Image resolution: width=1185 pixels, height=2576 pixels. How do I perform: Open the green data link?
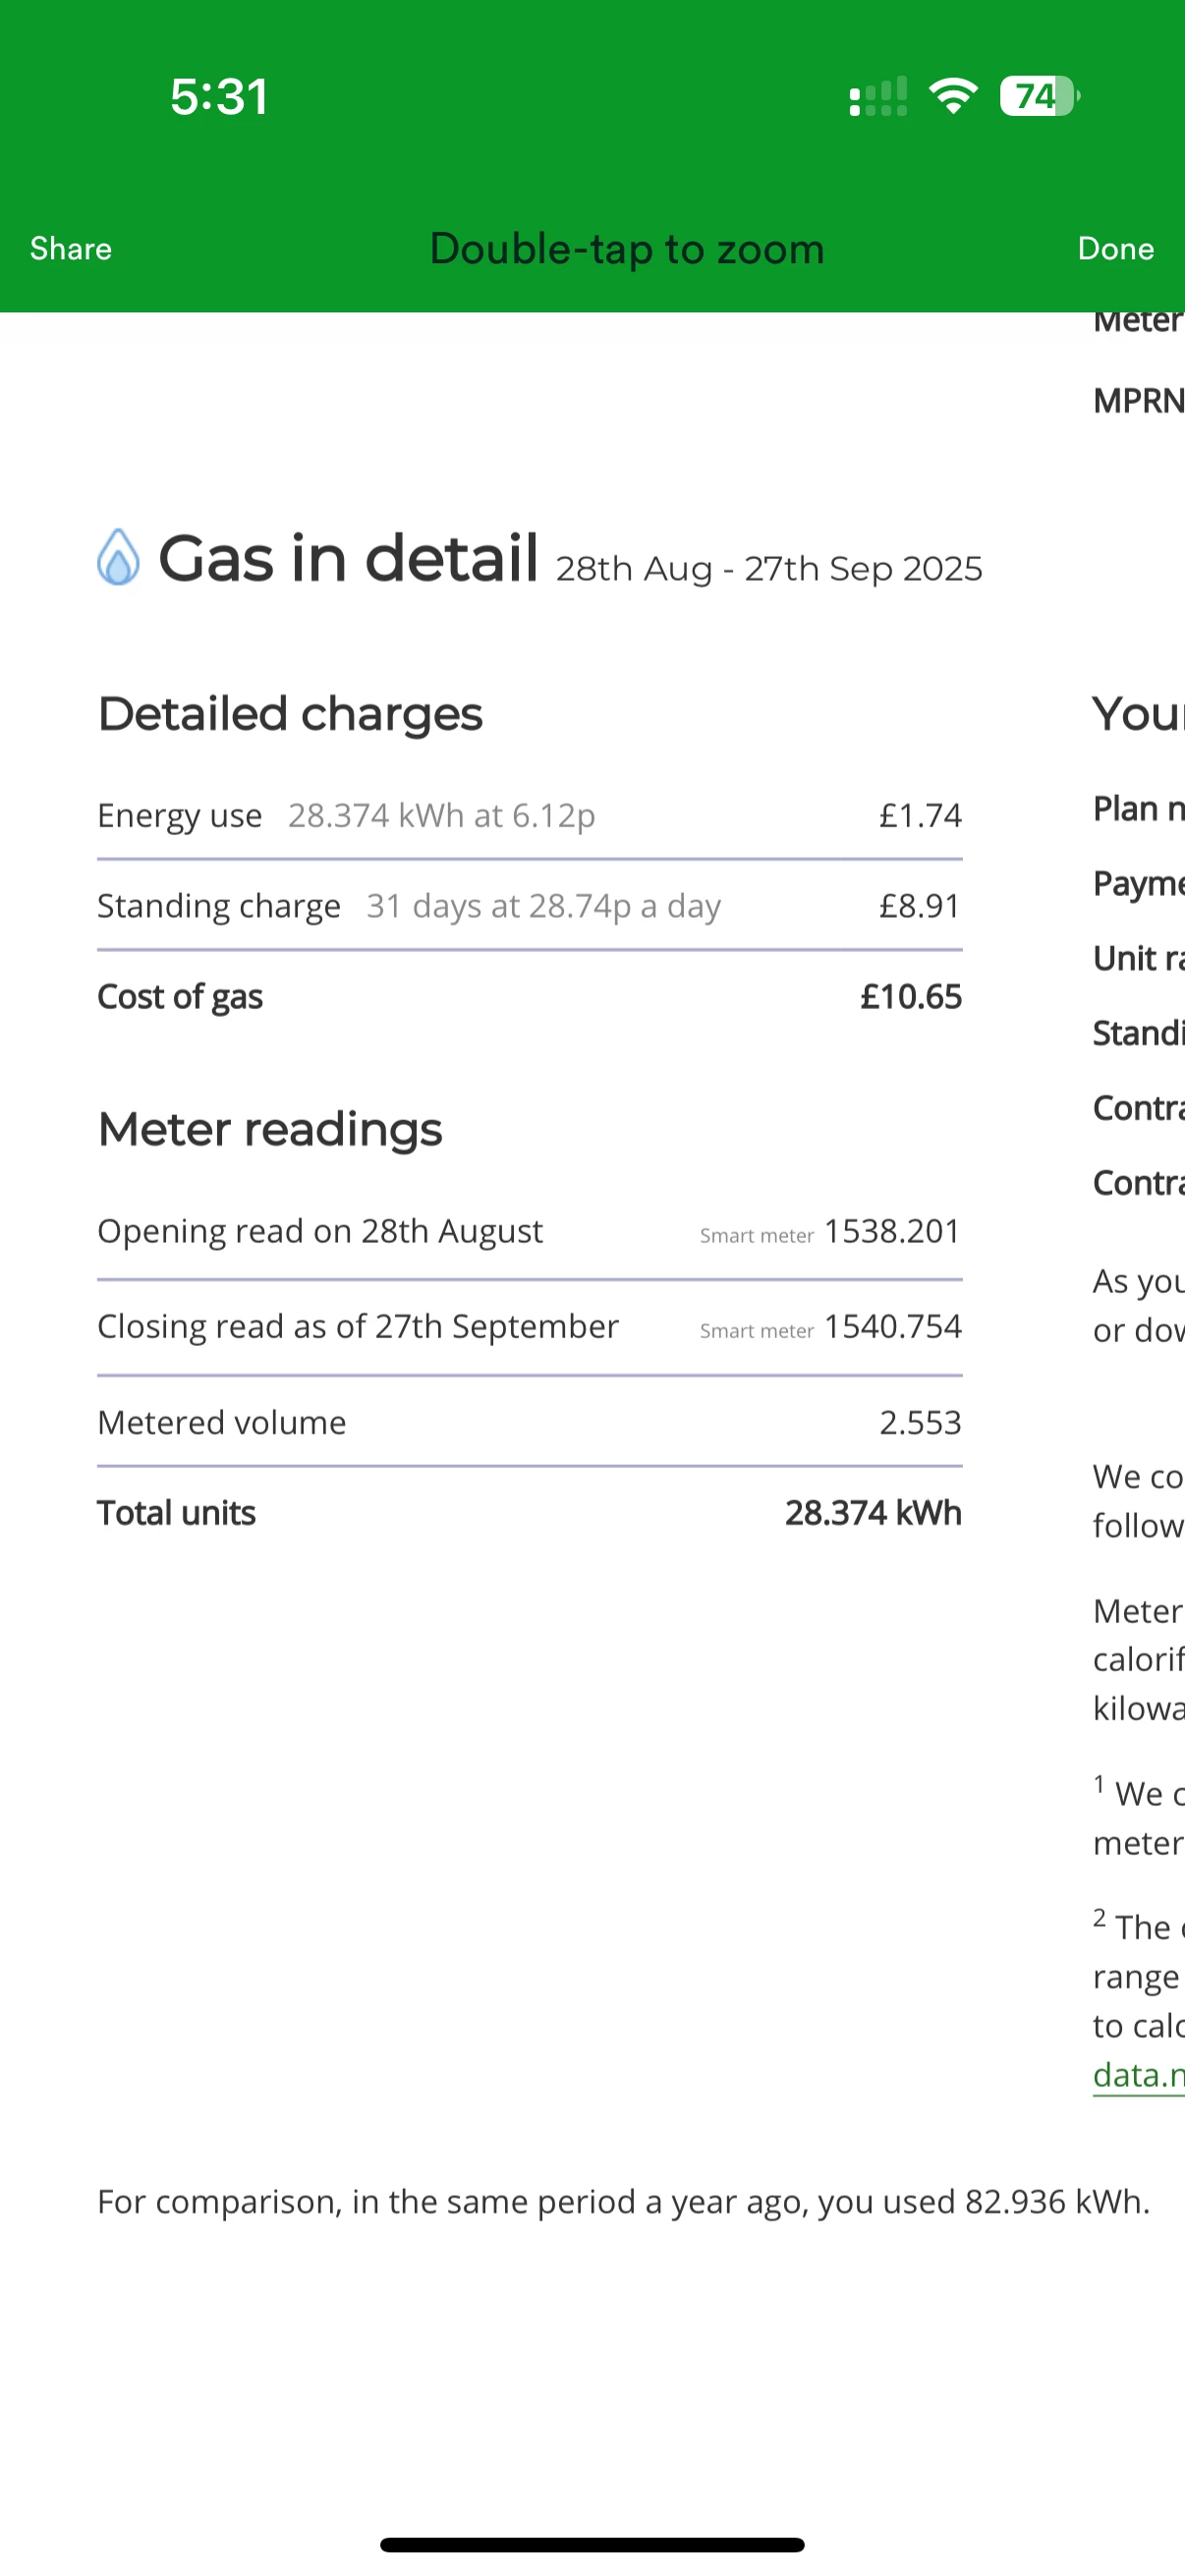click(x=1138, y=2074)
